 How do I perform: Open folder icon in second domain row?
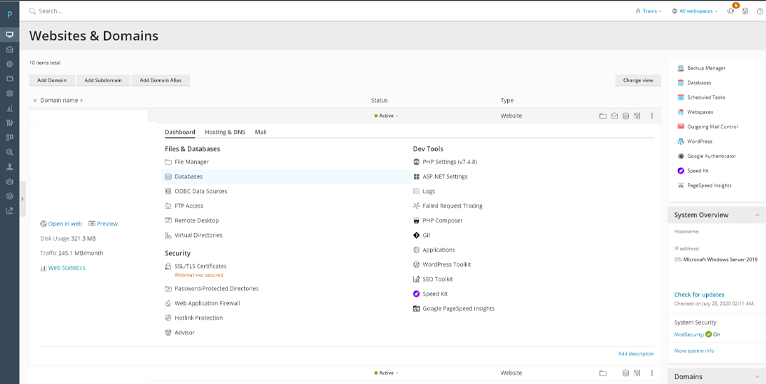[603, 373]
